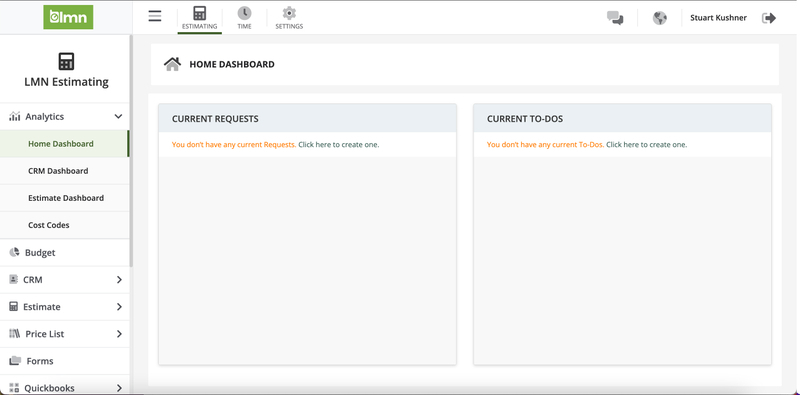Open the Quickbooks menu label
Screen dimensions: 800x395
[x=49, y=388]
